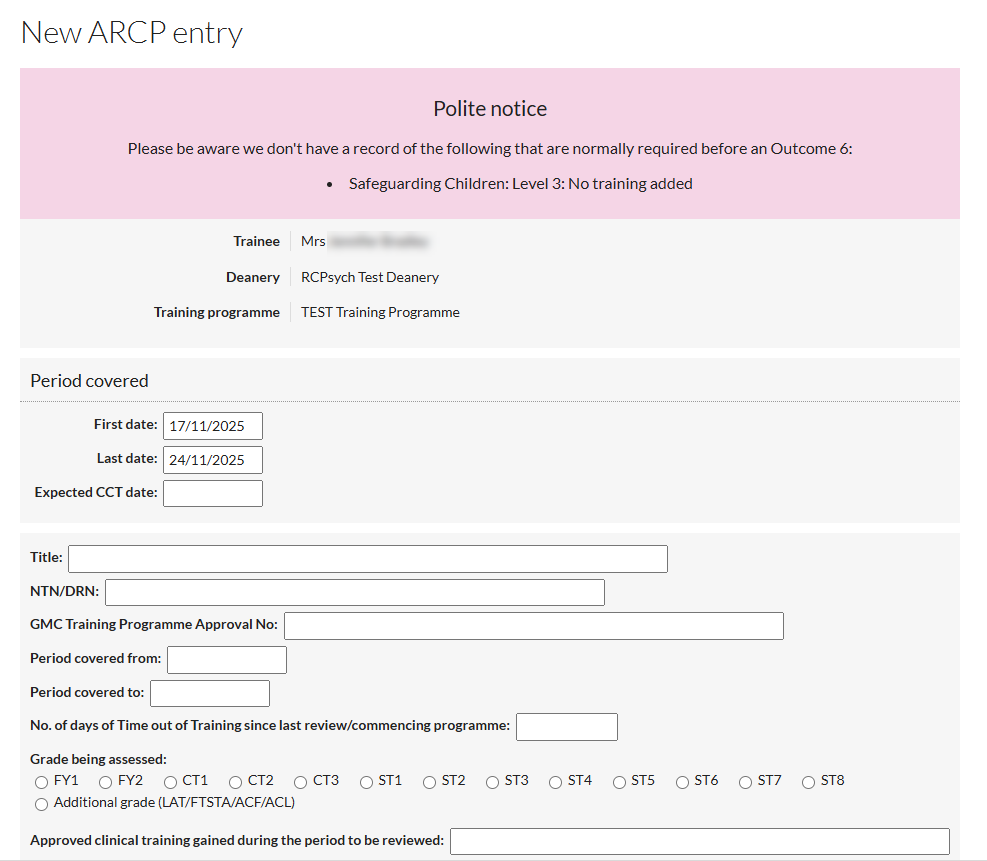Select the ST2 radio button
987x861 pixels.
(x=429, y=782)
